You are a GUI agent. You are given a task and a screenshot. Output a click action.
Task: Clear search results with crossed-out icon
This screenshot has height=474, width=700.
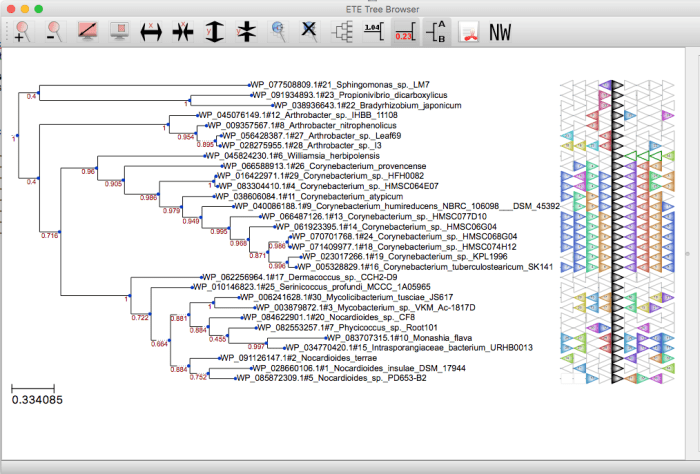click(310, 33)
